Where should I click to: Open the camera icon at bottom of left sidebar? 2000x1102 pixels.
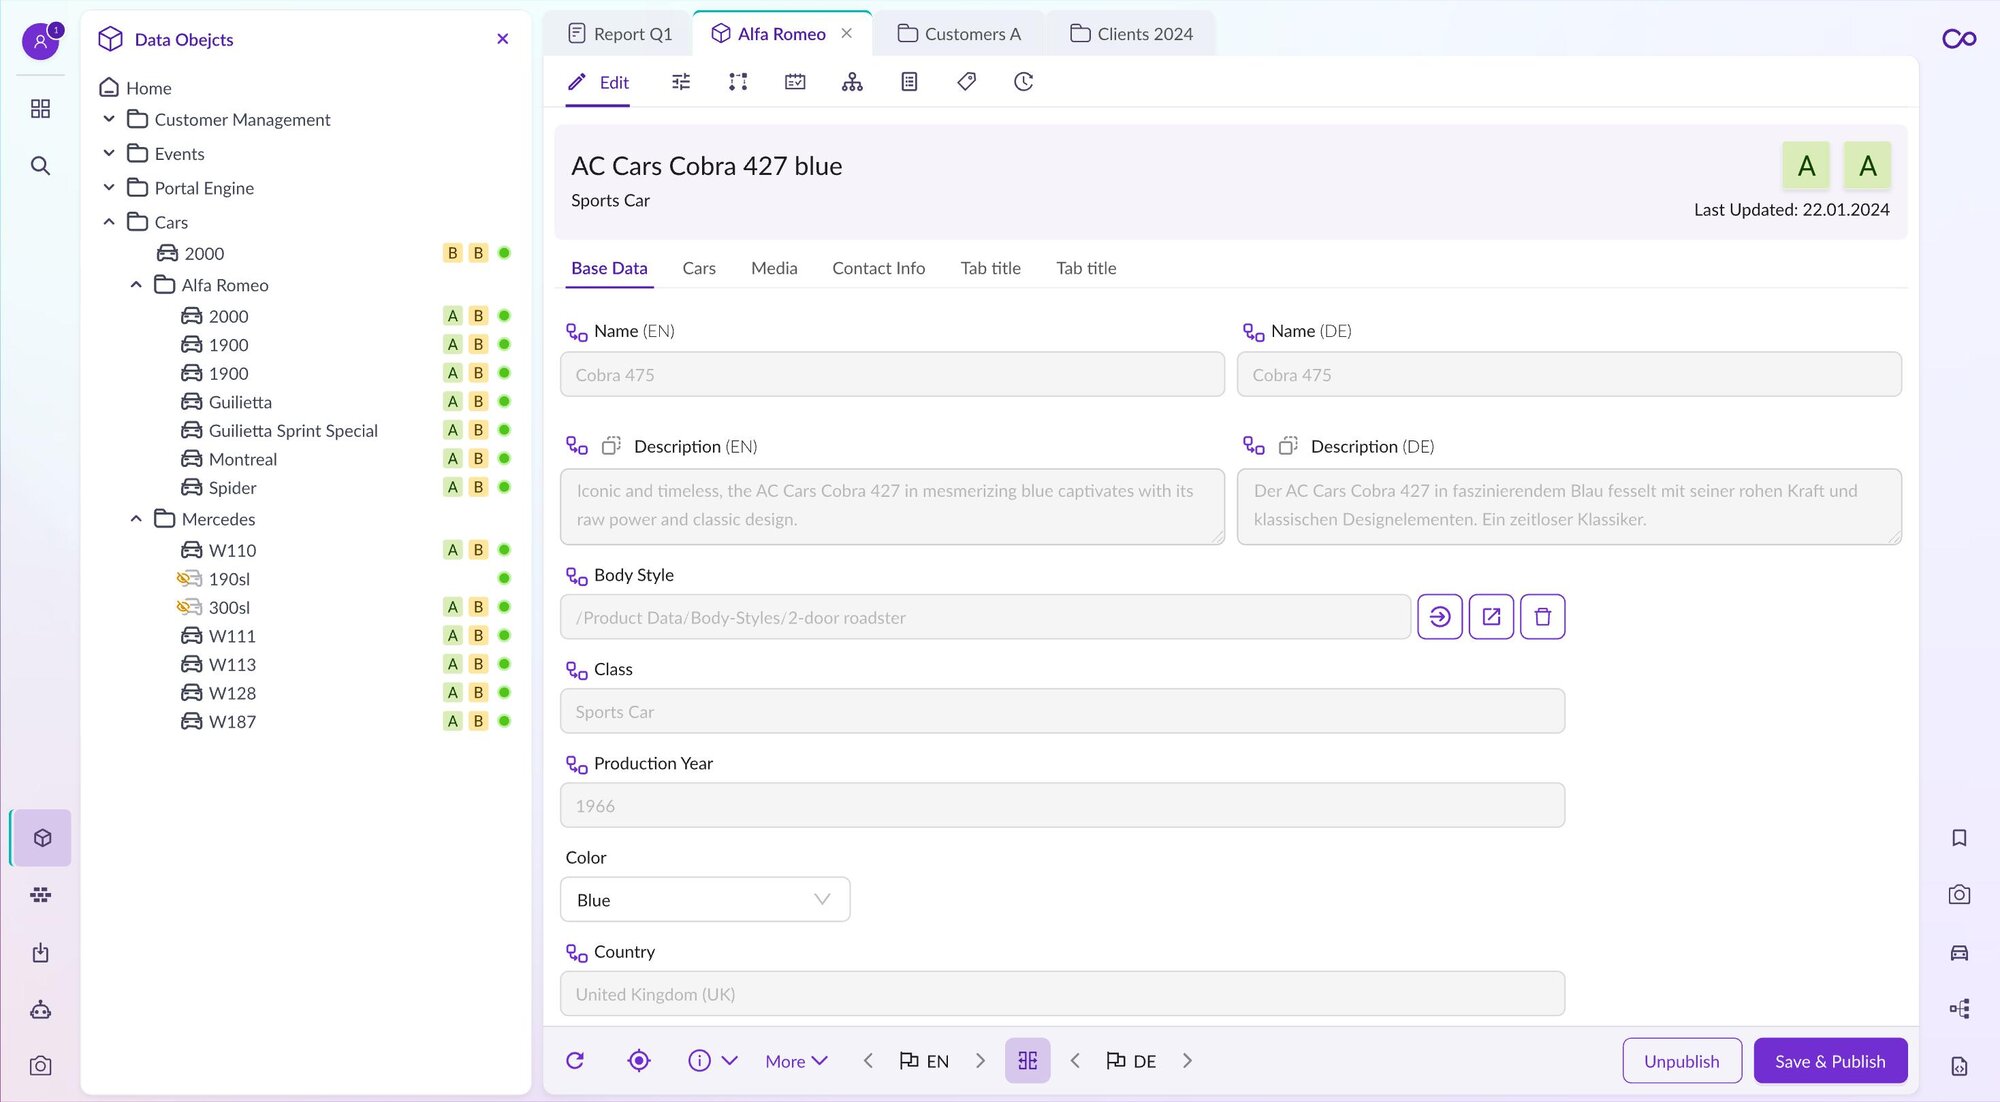point(40,1066)
